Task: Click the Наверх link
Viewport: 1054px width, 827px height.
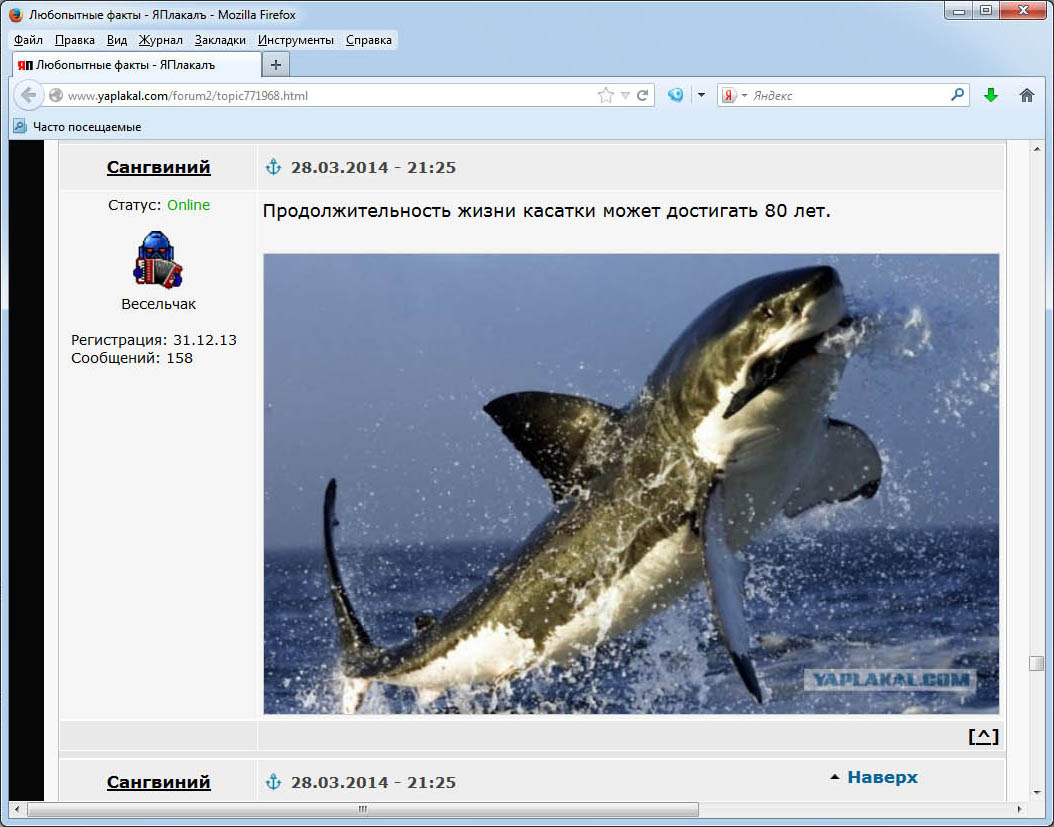Action: click(881, 777)
